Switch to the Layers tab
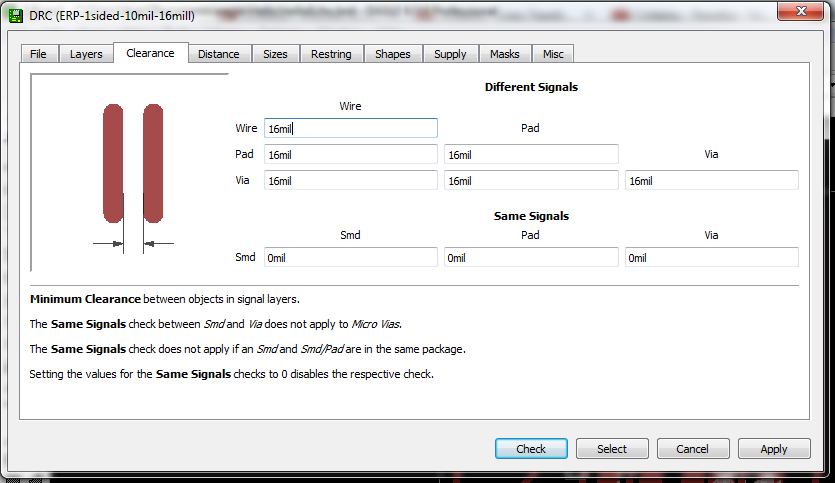This screenshot has height=483, width=835. (86, 54)
